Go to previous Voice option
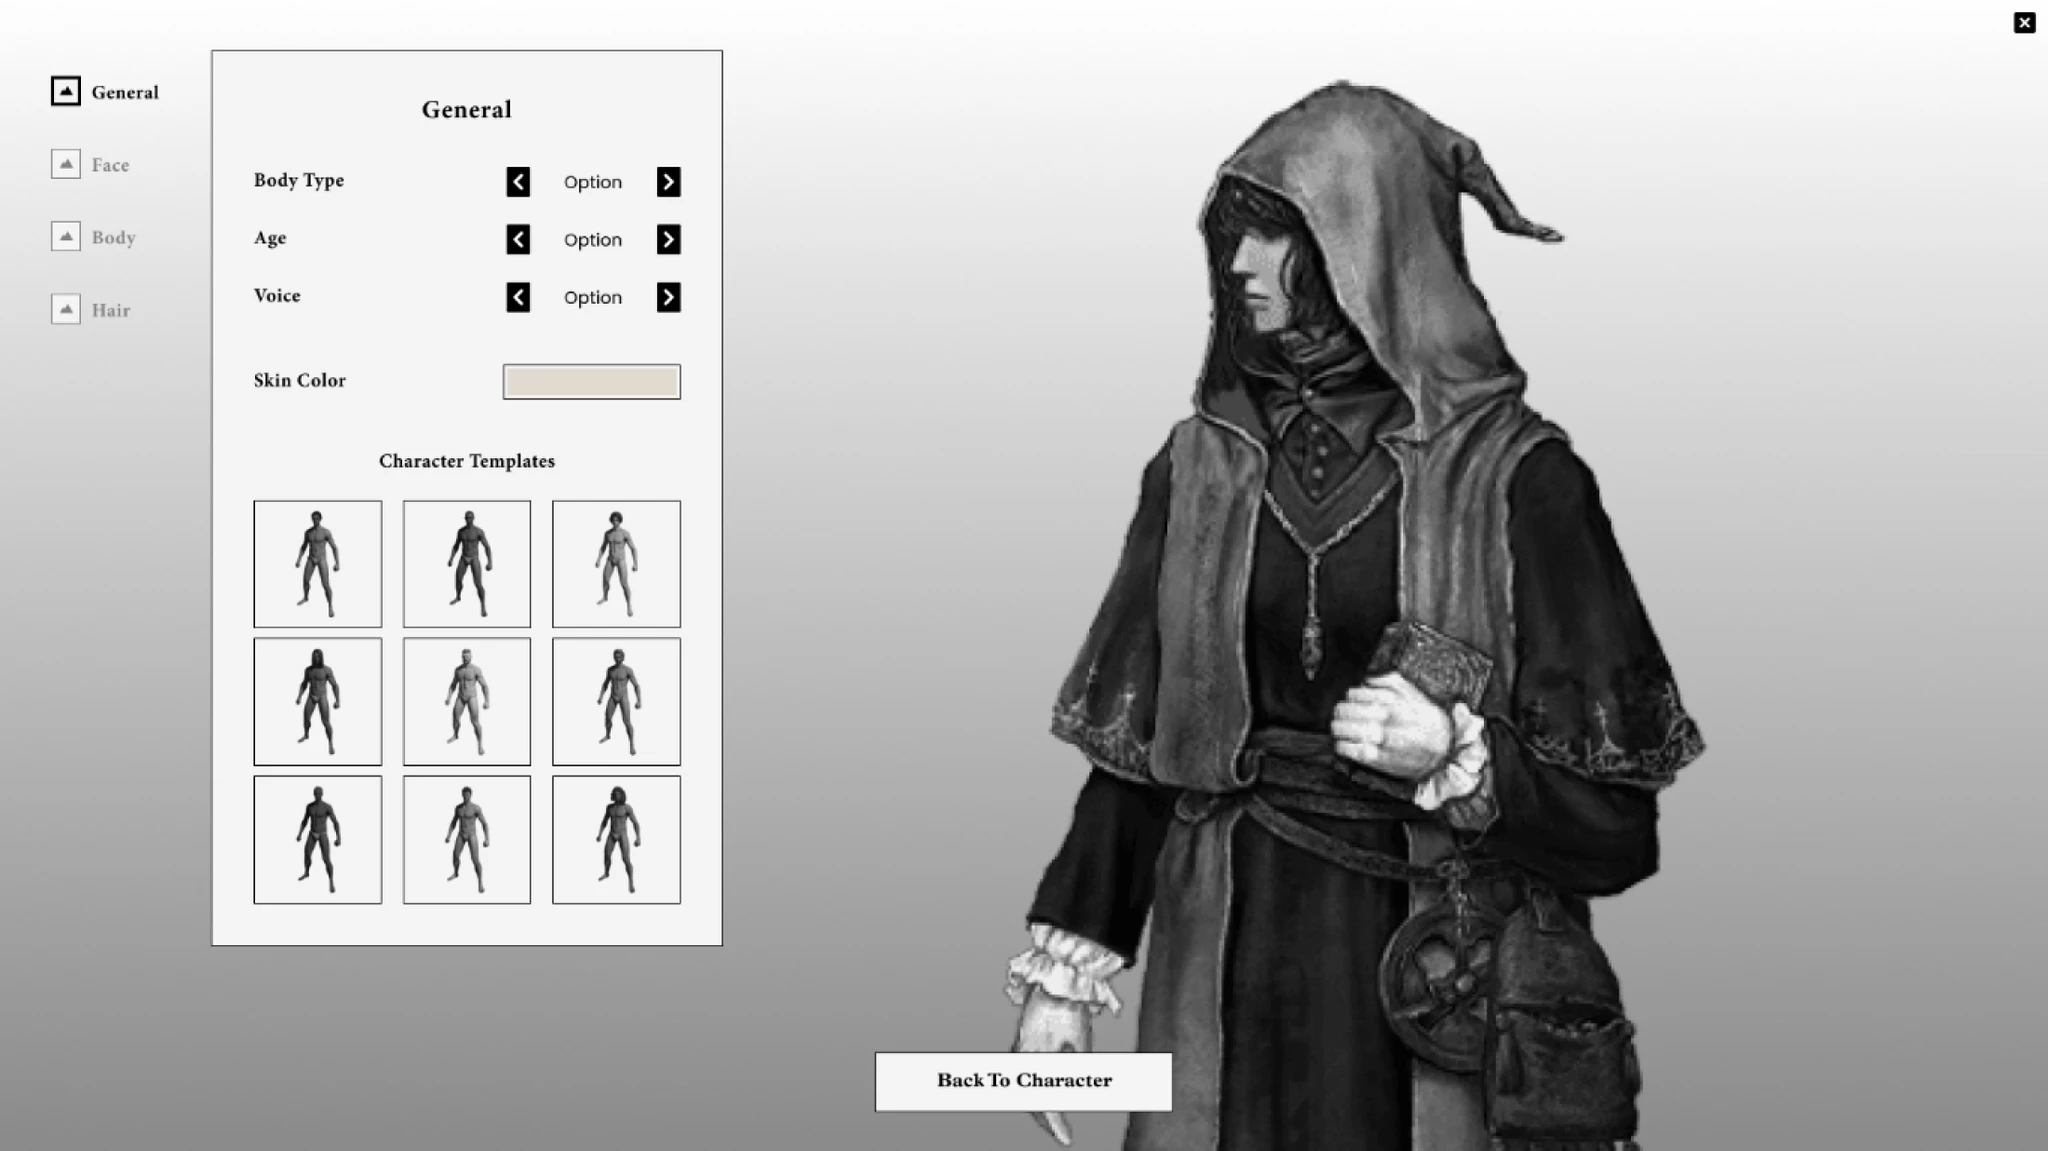 pyautogui.click(x=518, y=297)
